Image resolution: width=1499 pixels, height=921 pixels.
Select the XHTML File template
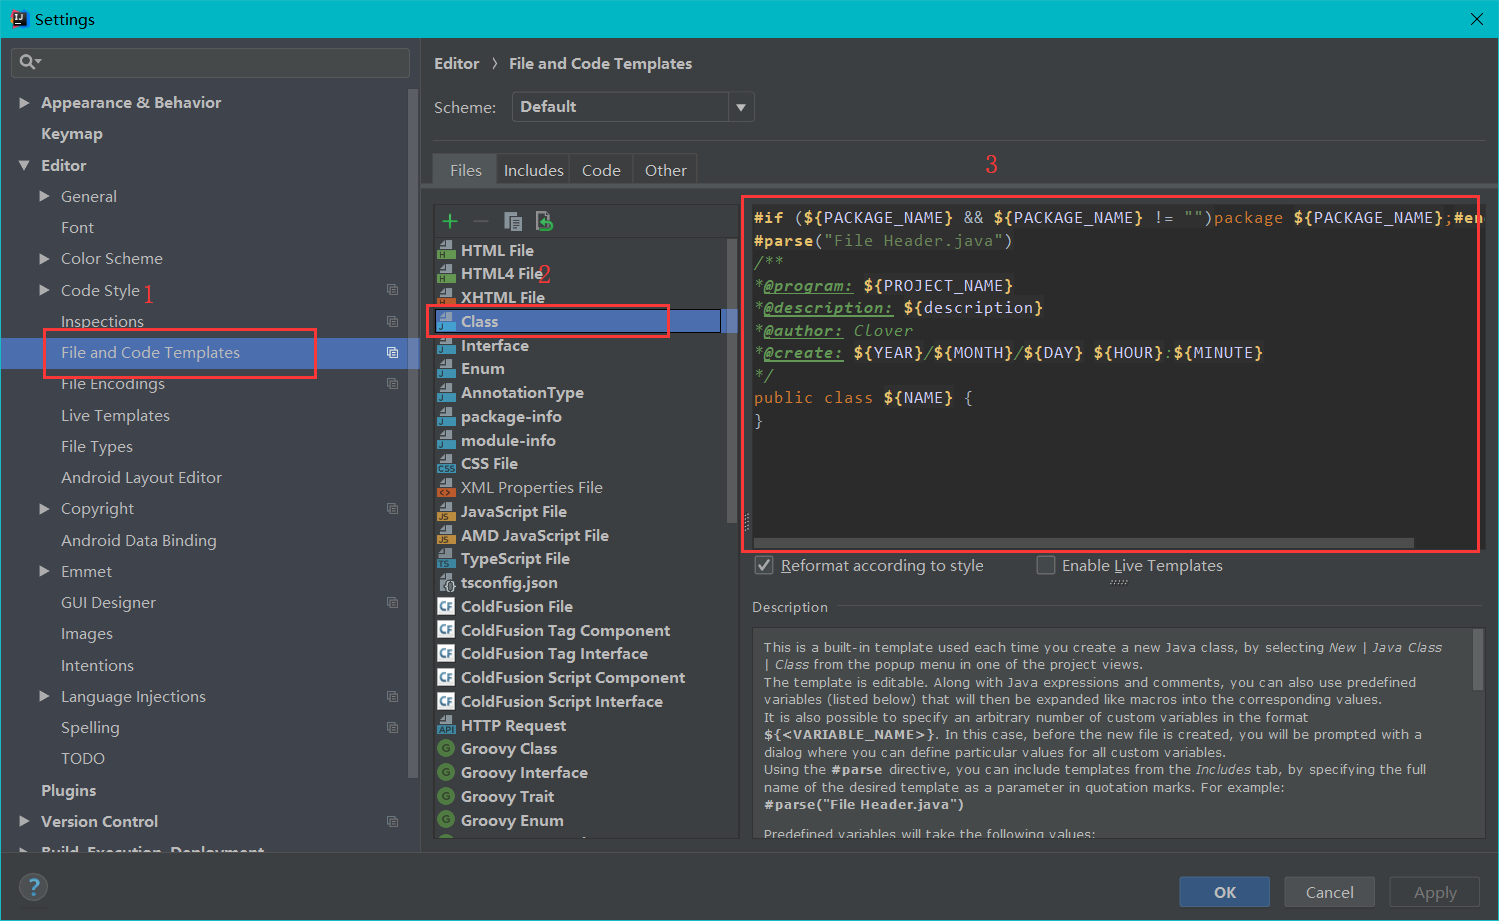pyautogui.click(x=502, y=298)
